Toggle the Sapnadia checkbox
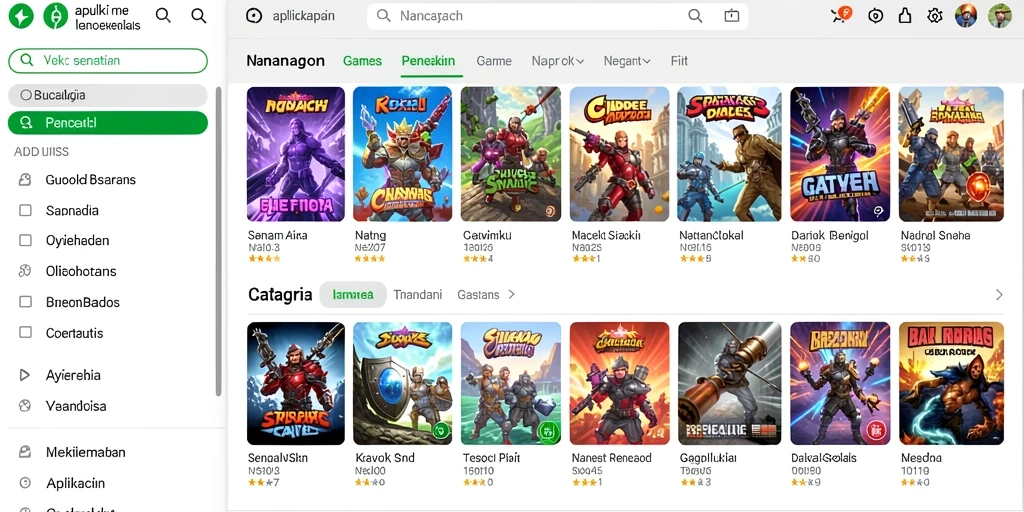 pos(25,210)
